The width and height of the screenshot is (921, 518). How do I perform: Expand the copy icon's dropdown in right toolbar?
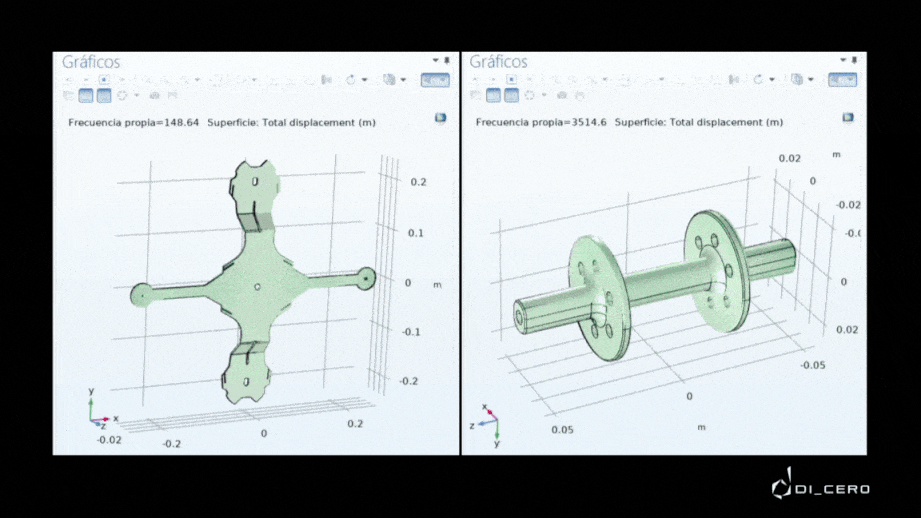coord(811,79)
